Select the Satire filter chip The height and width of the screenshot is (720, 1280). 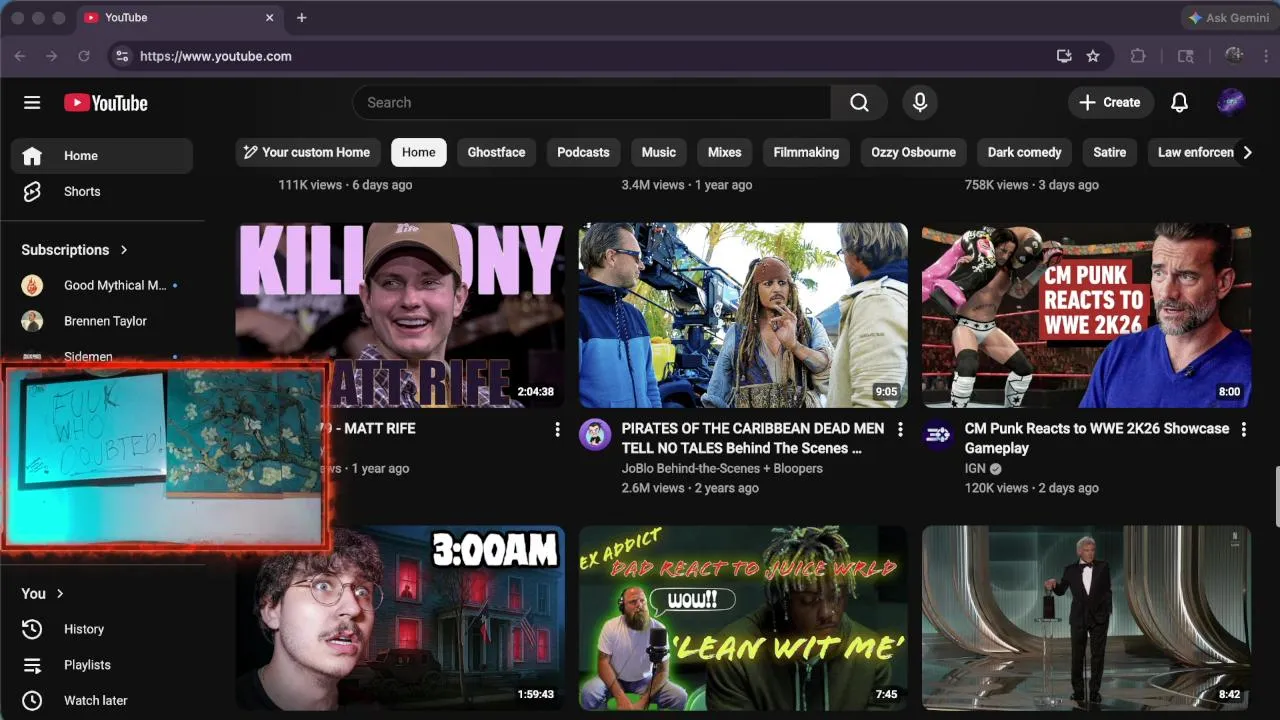(x=1110, y=152)
